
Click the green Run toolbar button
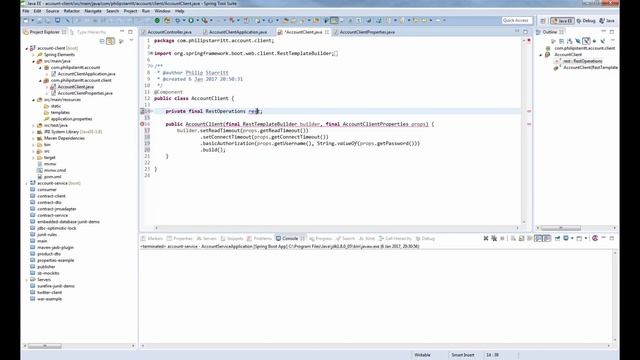click(191, 20)
